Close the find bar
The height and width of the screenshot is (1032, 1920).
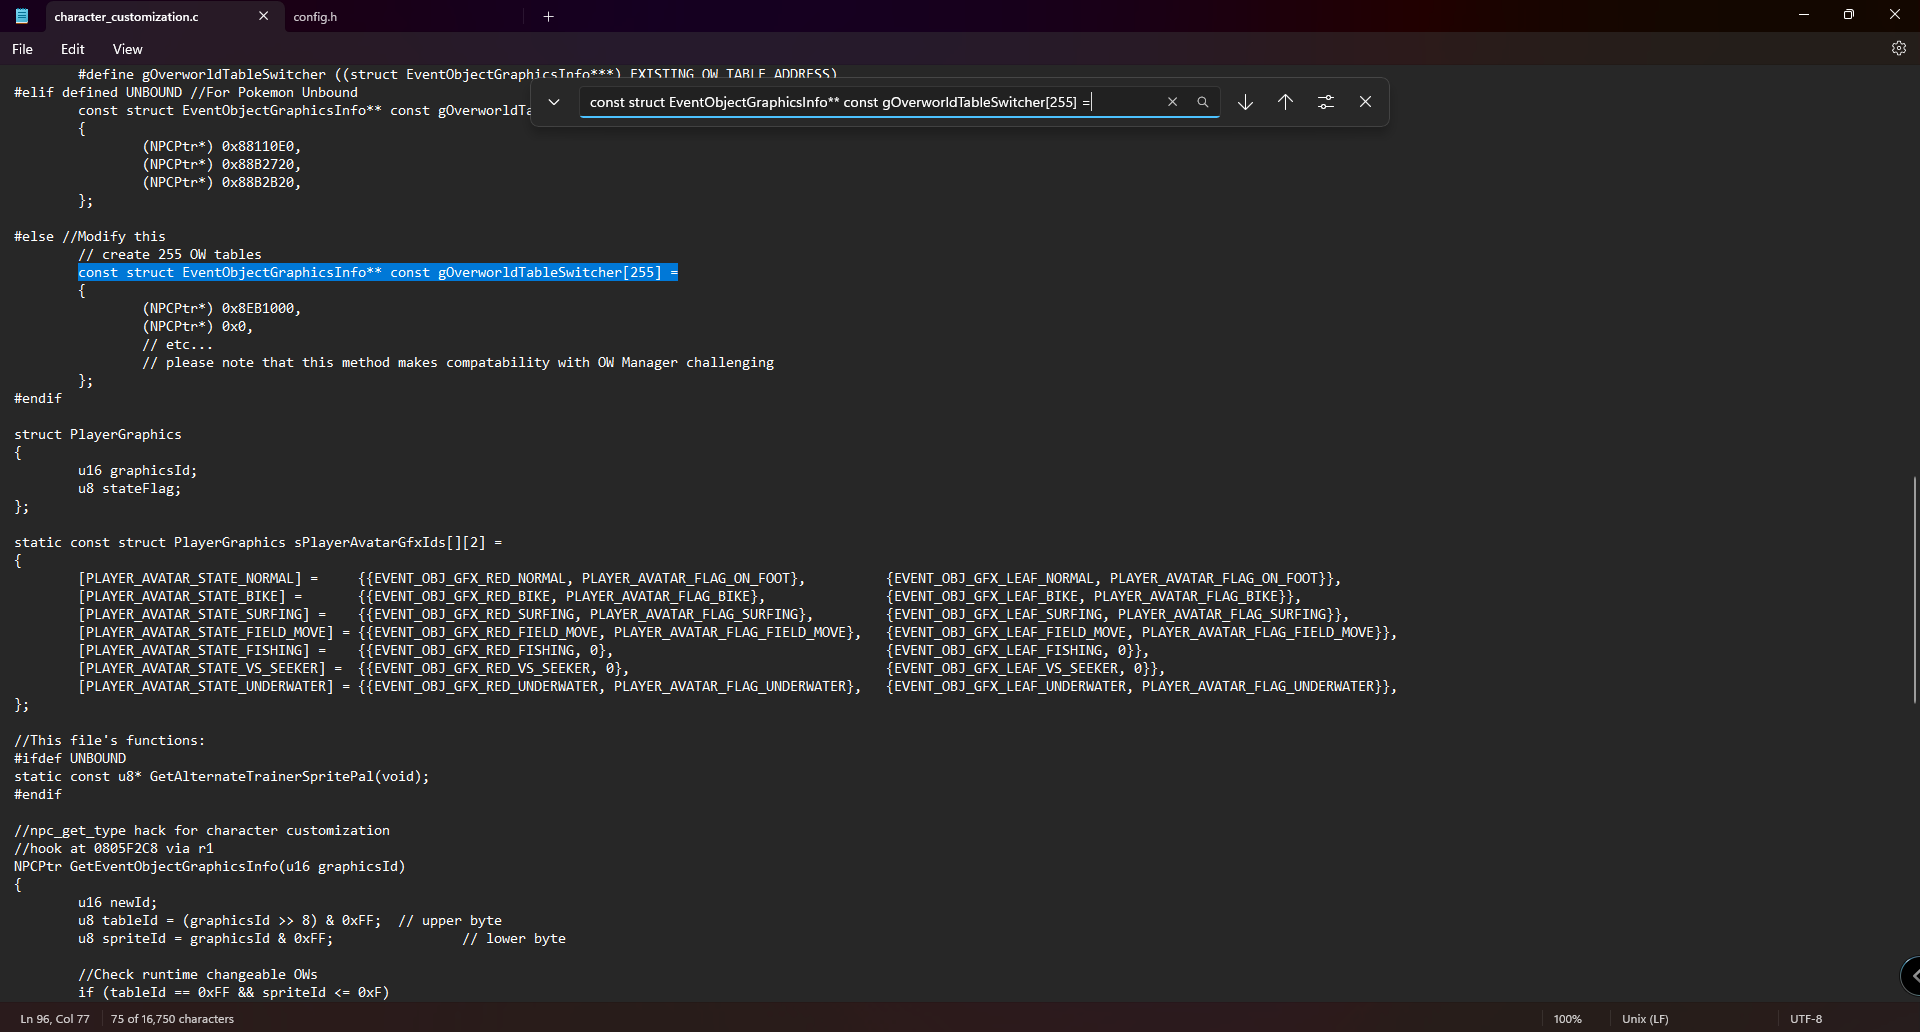coord(1365,102)
